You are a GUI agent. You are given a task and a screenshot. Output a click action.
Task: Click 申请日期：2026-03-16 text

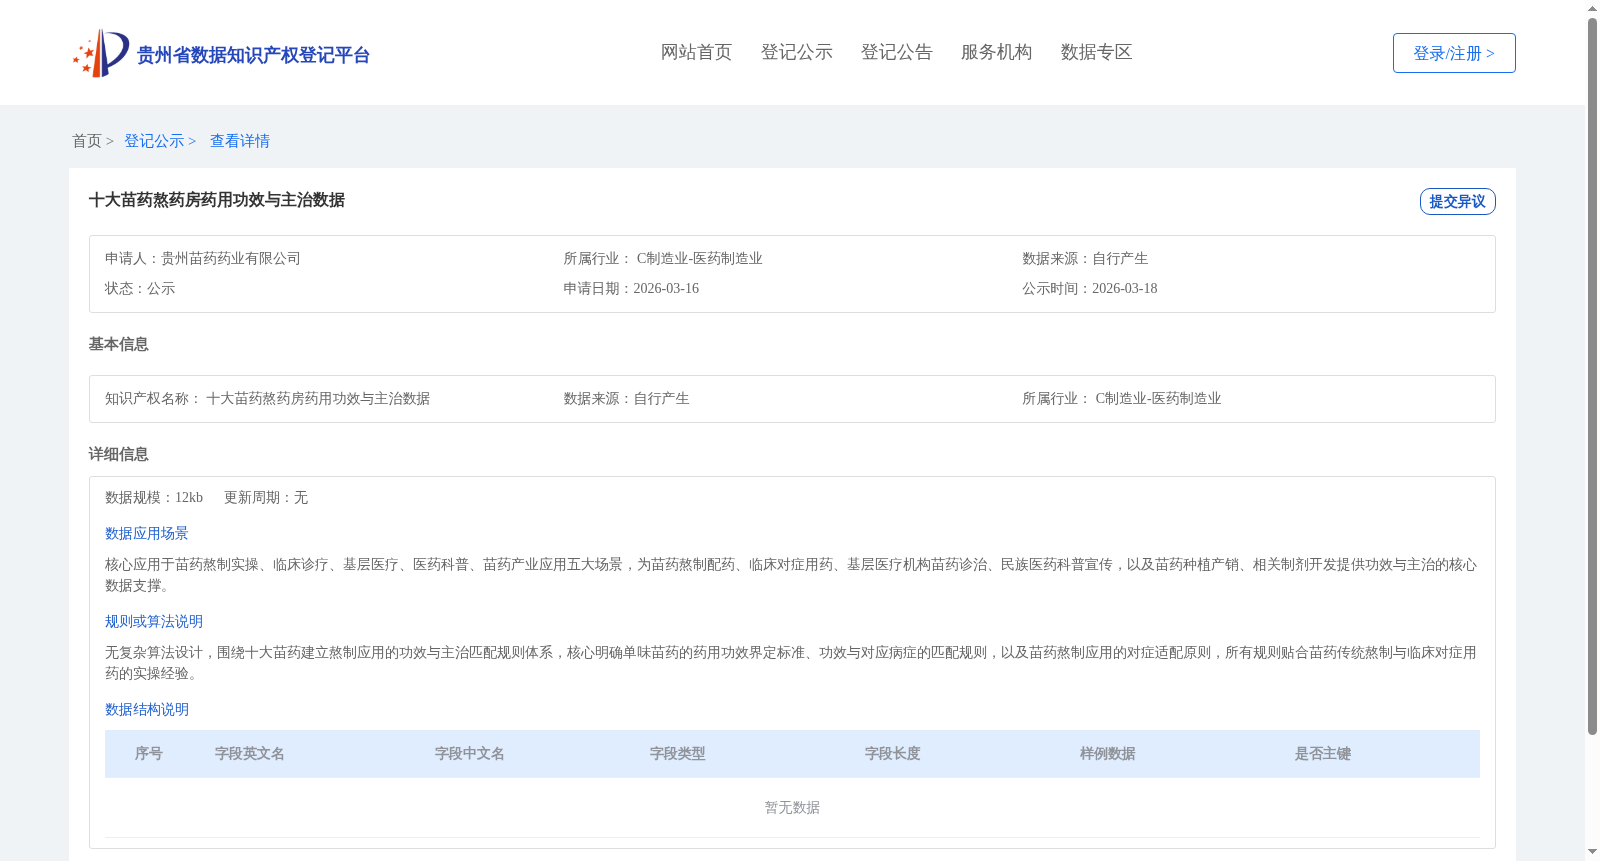[631, 288]
